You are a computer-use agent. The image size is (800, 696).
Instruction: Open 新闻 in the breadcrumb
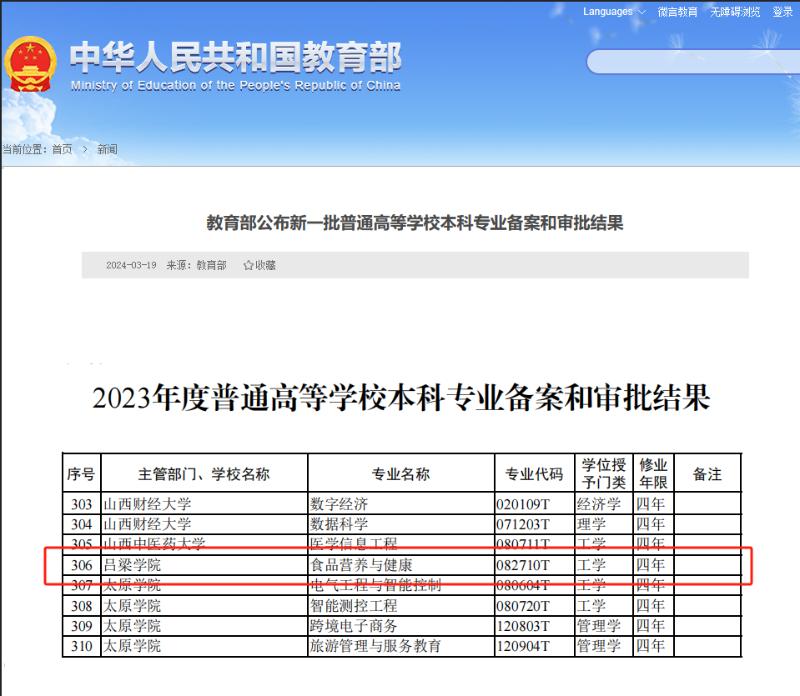coord(107,149)
